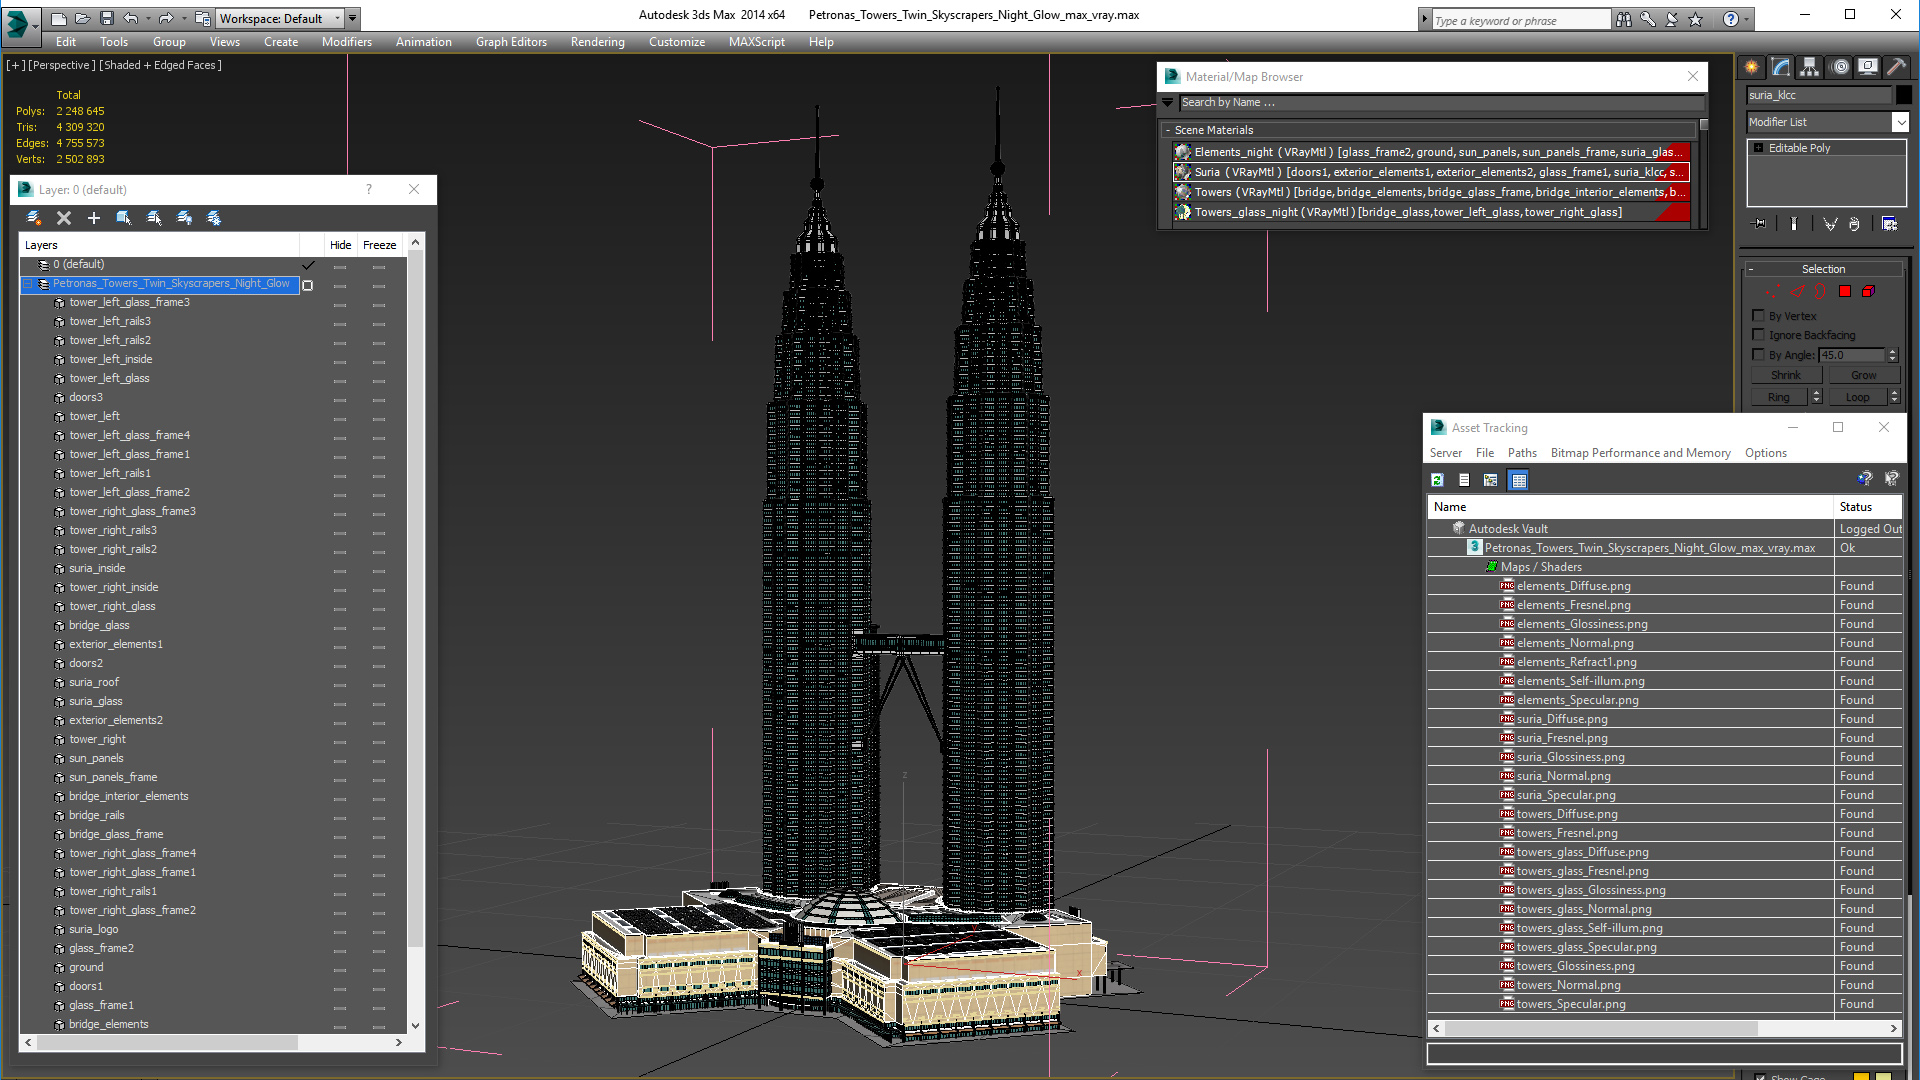Click Select Highlighted Objects and Layers icon

click(124, 218)
